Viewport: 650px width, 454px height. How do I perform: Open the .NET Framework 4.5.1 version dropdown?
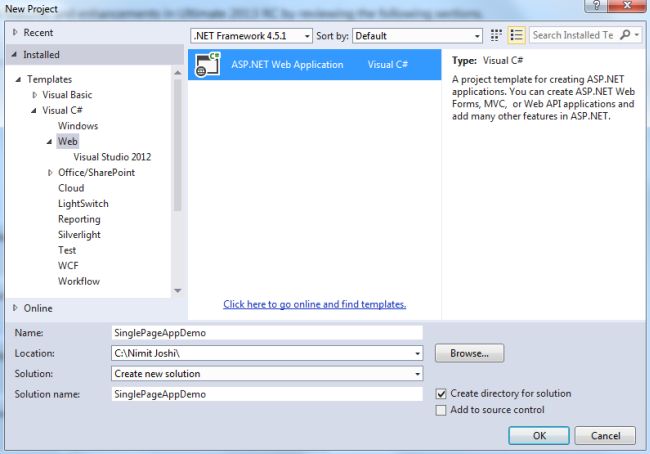pos(252,36)
